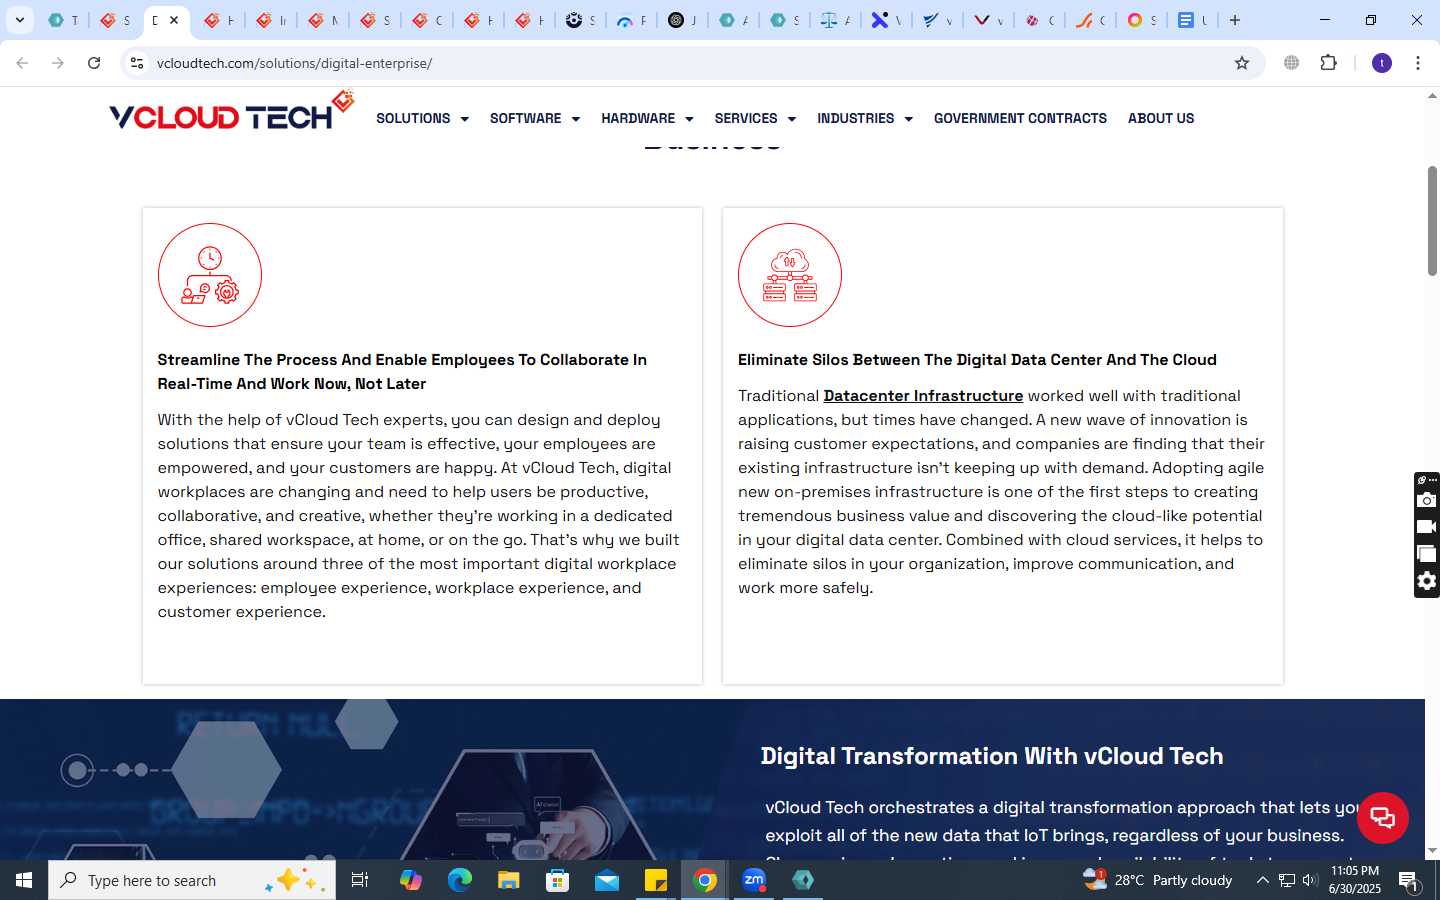
Task: Switch to the tab with the blue document icon
Action: 1191,20
